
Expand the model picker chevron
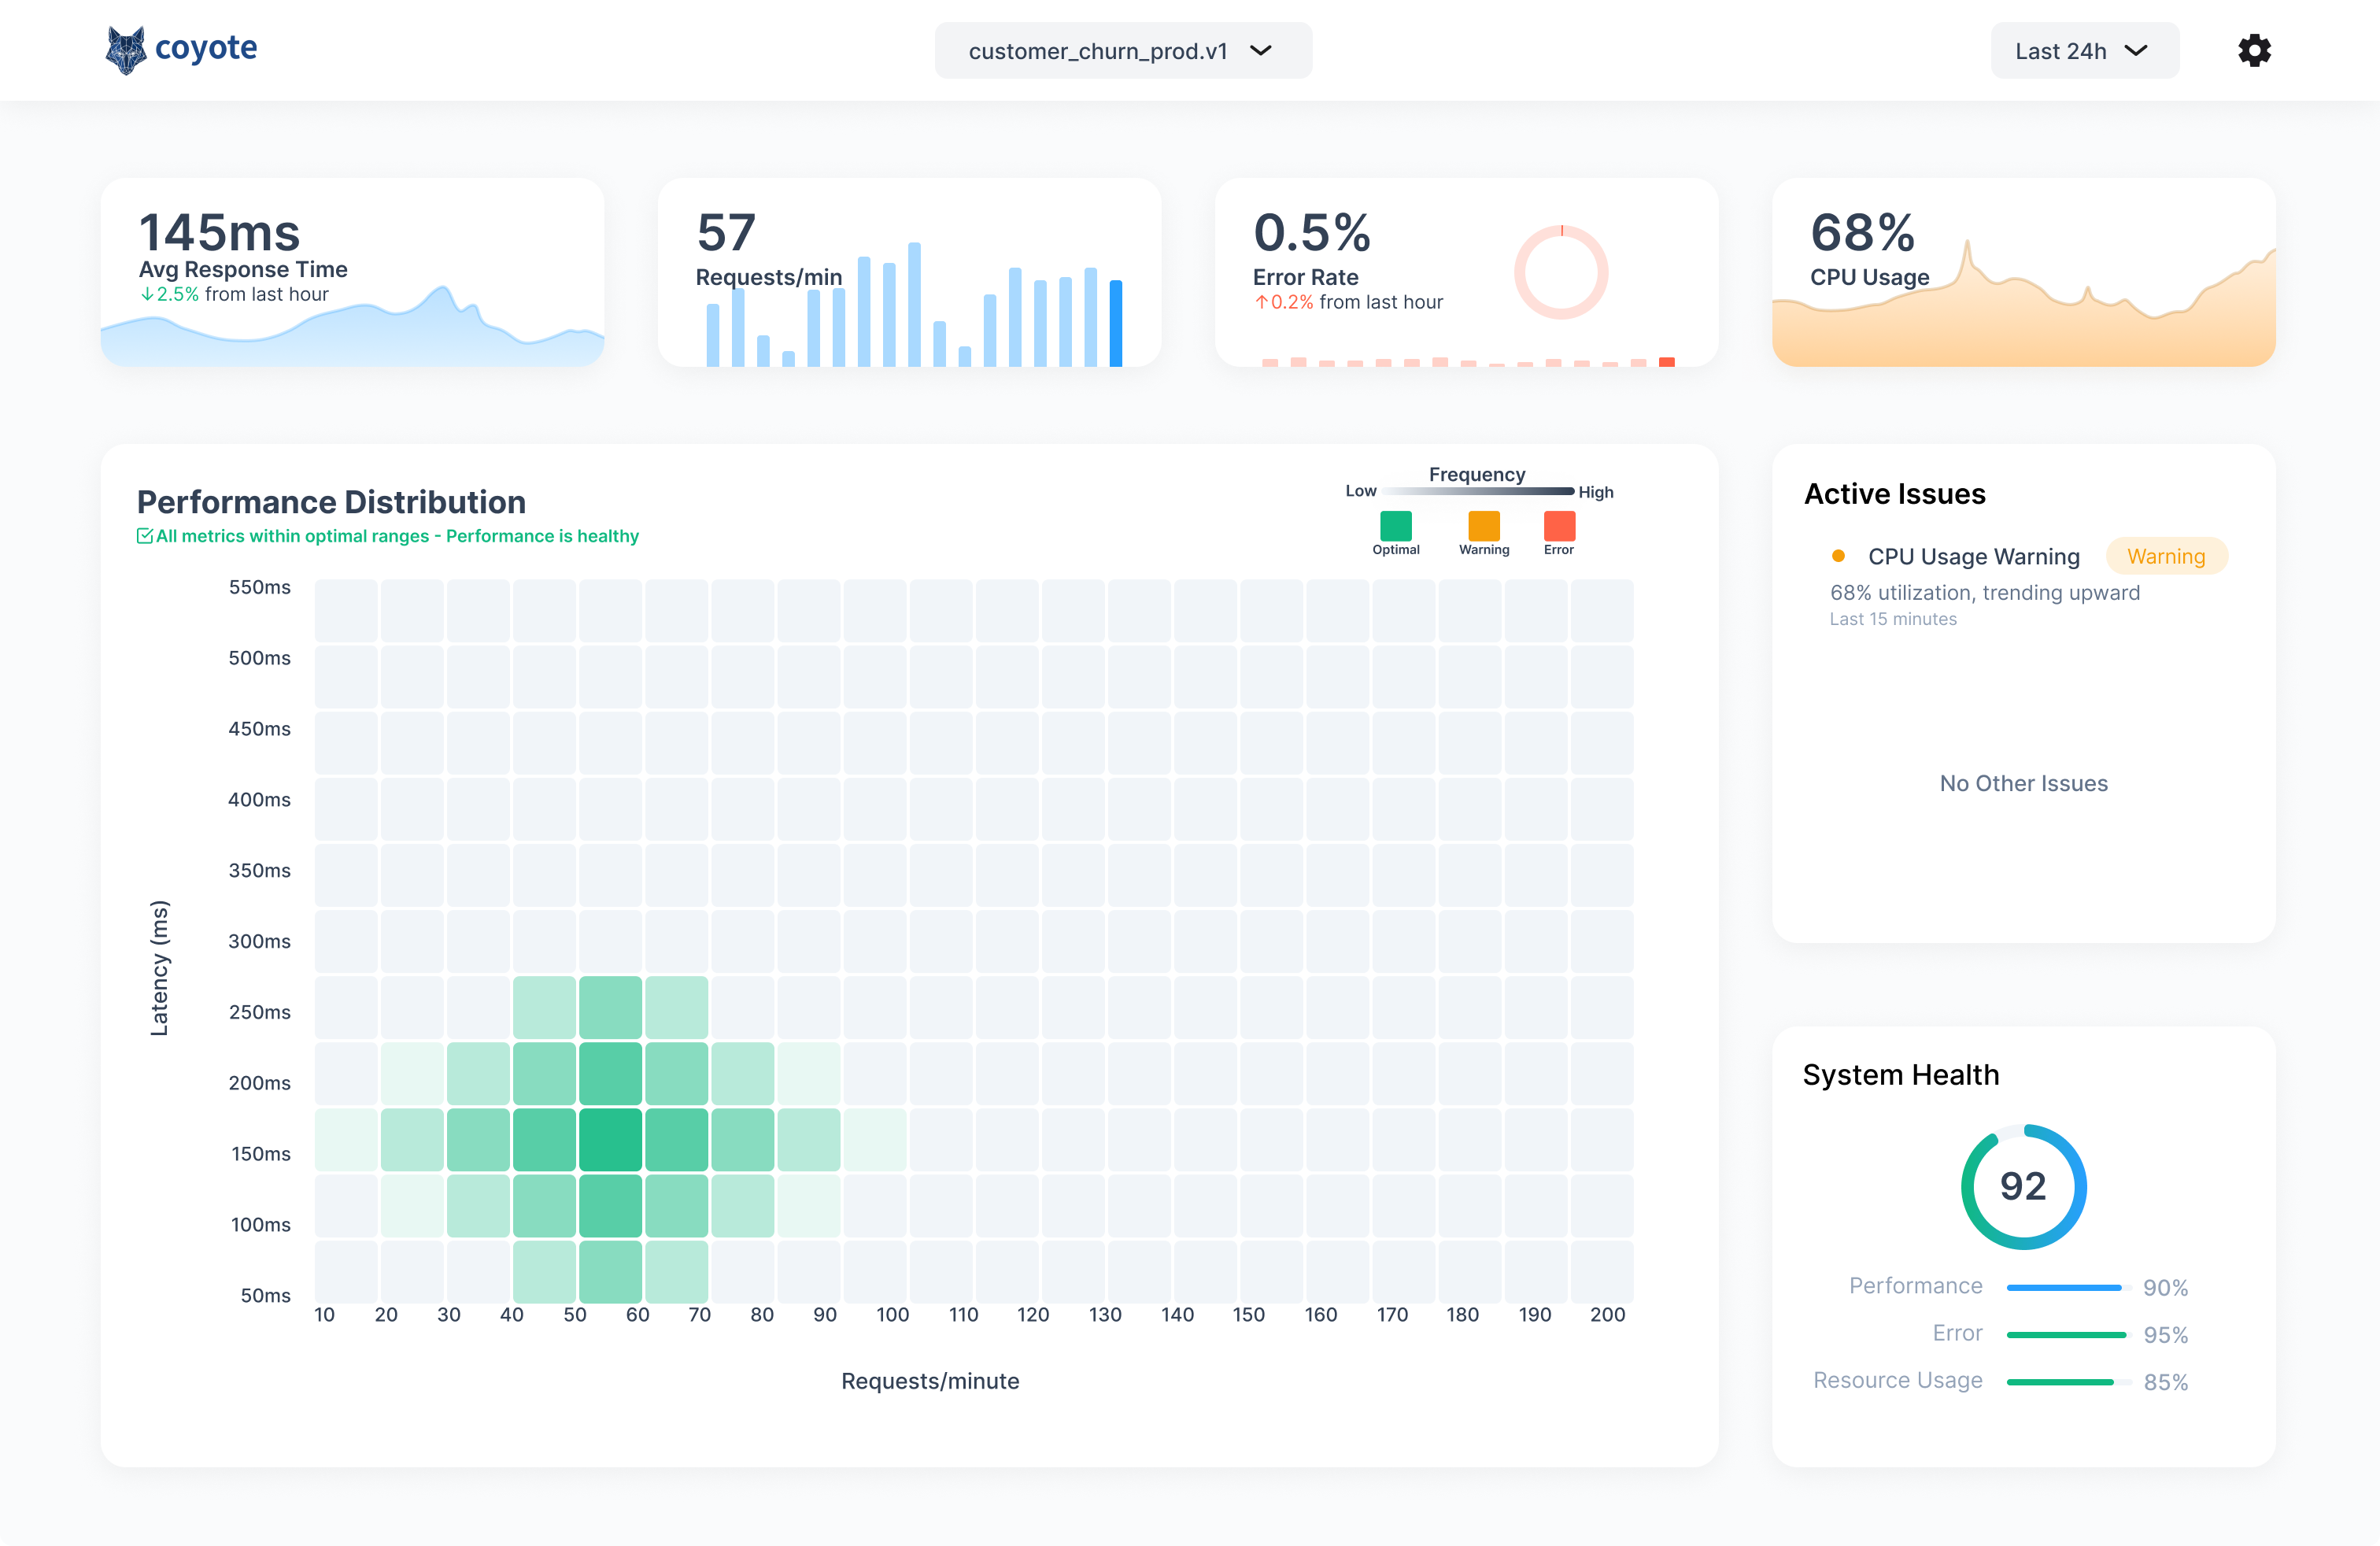click(x=1261, y=50)
